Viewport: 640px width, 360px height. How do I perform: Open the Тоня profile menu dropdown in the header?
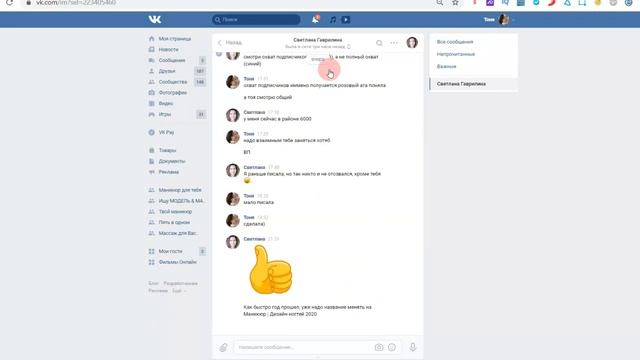[x=499, y=19]
